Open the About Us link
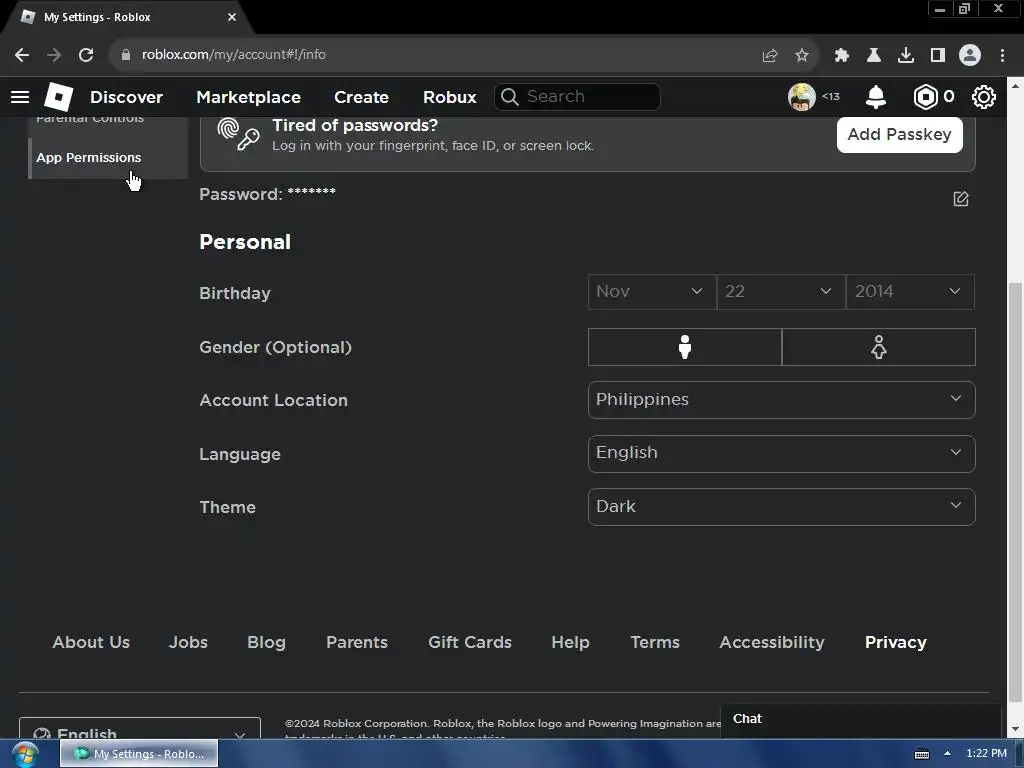This screenshot has height=768, width=1024. 91,642
